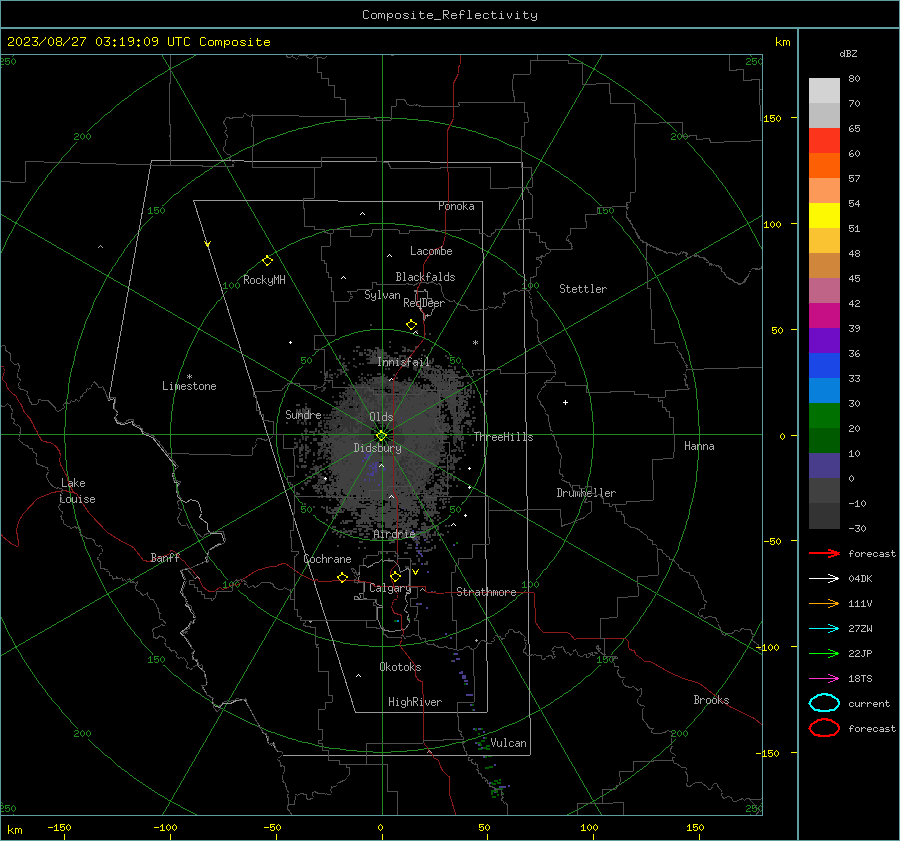Click the white 04DK arrow legend
The height and width of the screenshot is (841, 900).
tap(824, 579)
